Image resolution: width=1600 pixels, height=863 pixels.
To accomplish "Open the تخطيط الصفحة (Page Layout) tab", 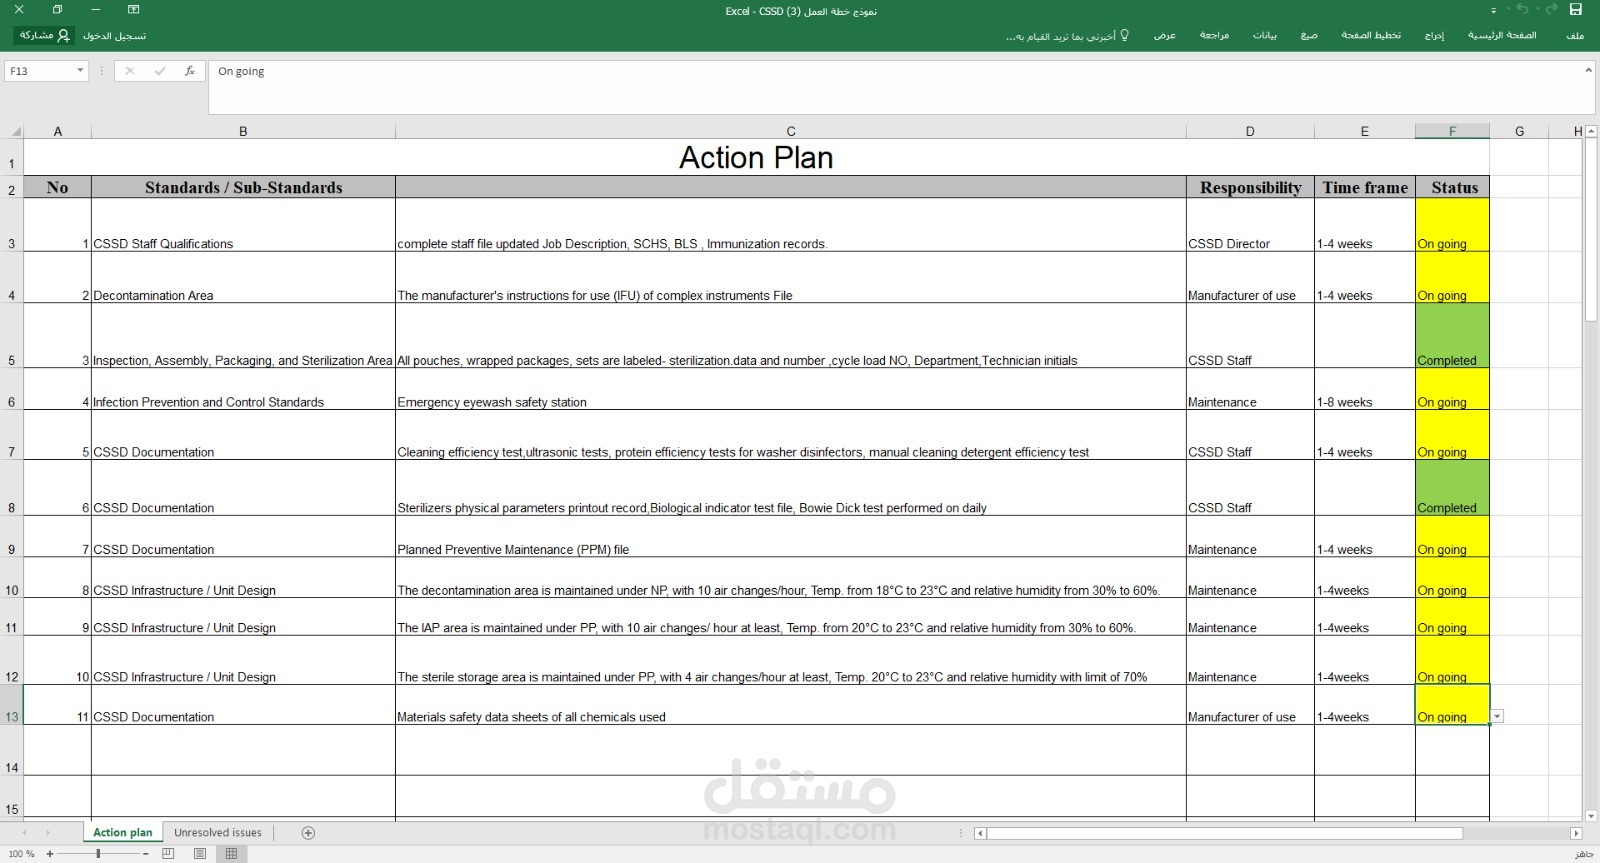I will point(1371,36).
